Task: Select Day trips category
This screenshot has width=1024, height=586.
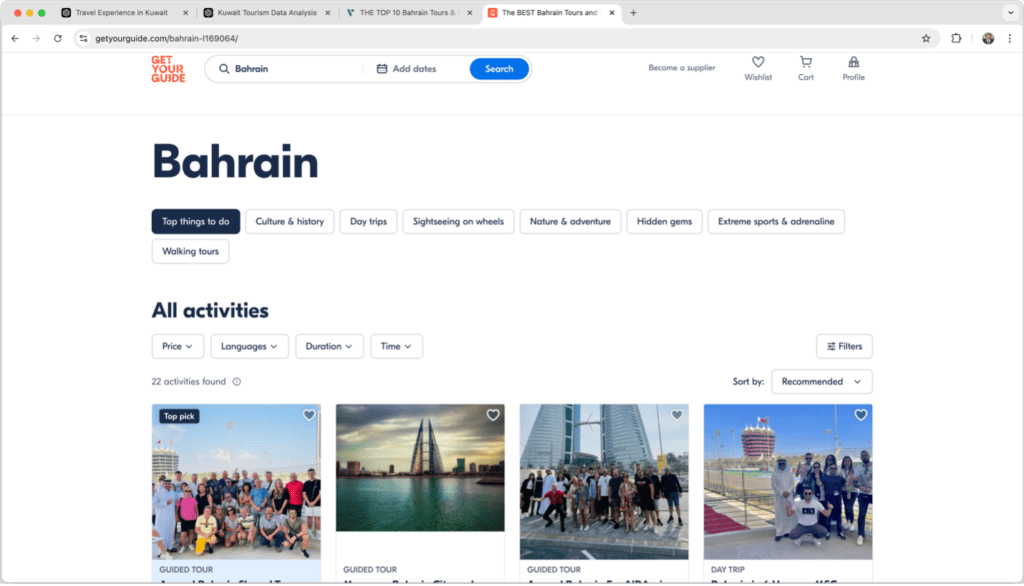Action: [x=368, y=221]
